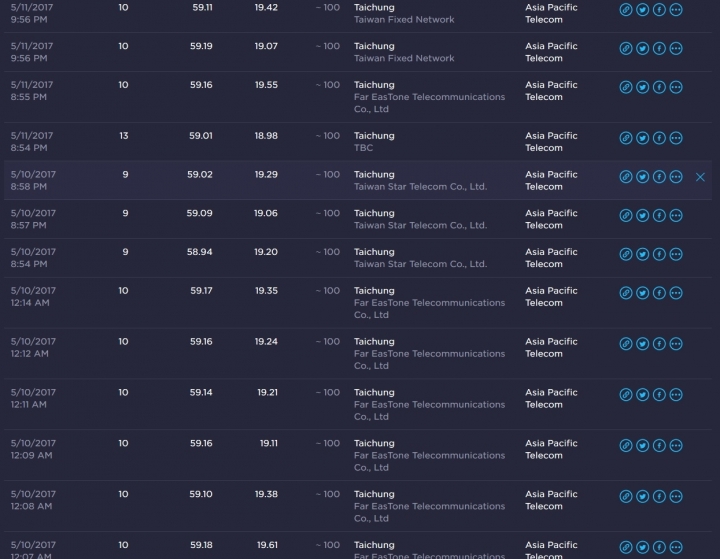
Task: Click Far EasTone server in 12:12 AM row
Action: coord(429,354)
